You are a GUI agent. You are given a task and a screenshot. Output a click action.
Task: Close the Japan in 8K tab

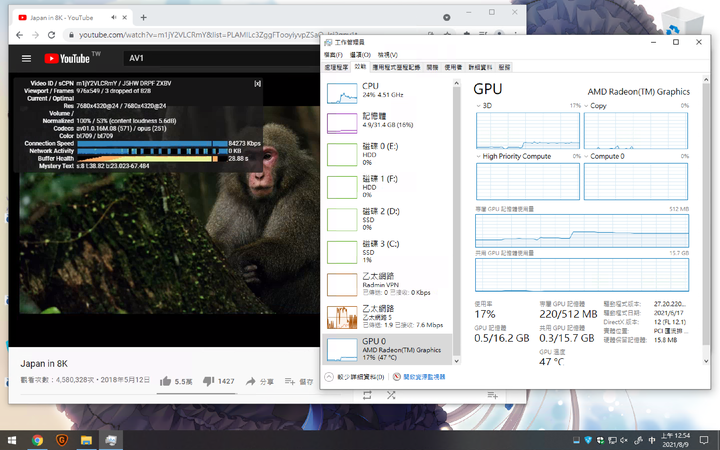[124, 17]
